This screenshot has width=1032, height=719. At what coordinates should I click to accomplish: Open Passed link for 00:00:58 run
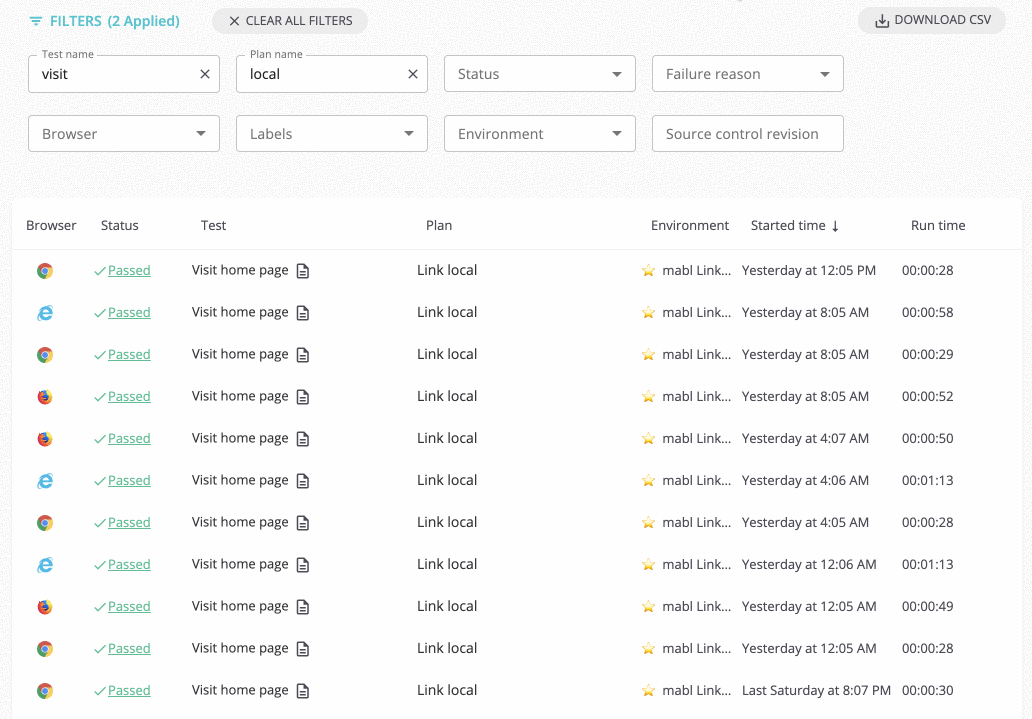tap(129, 313)
